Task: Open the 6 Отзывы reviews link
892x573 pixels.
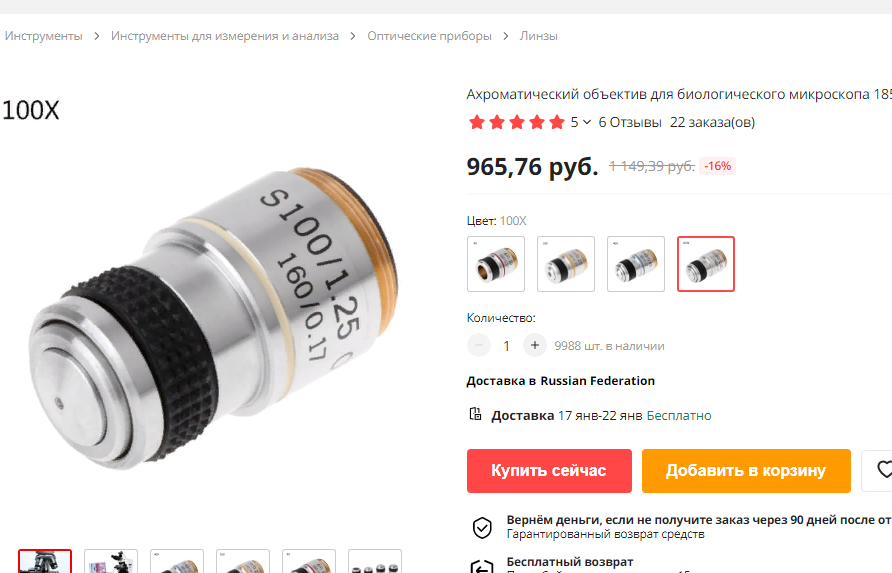Action: [x=630, y=122]
